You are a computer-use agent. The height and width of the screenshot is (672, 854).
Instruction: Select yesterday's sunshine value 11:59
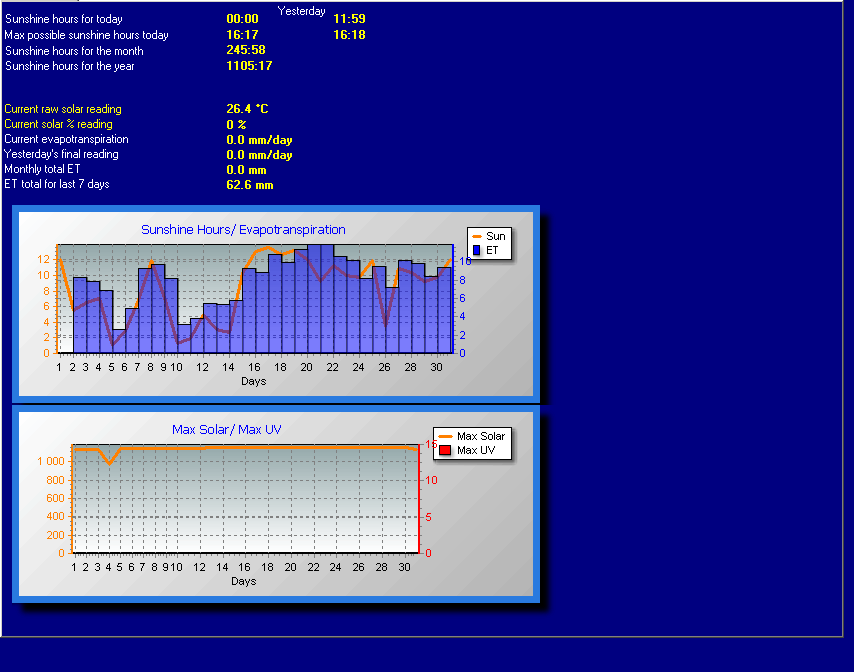(x=349, y=19)
